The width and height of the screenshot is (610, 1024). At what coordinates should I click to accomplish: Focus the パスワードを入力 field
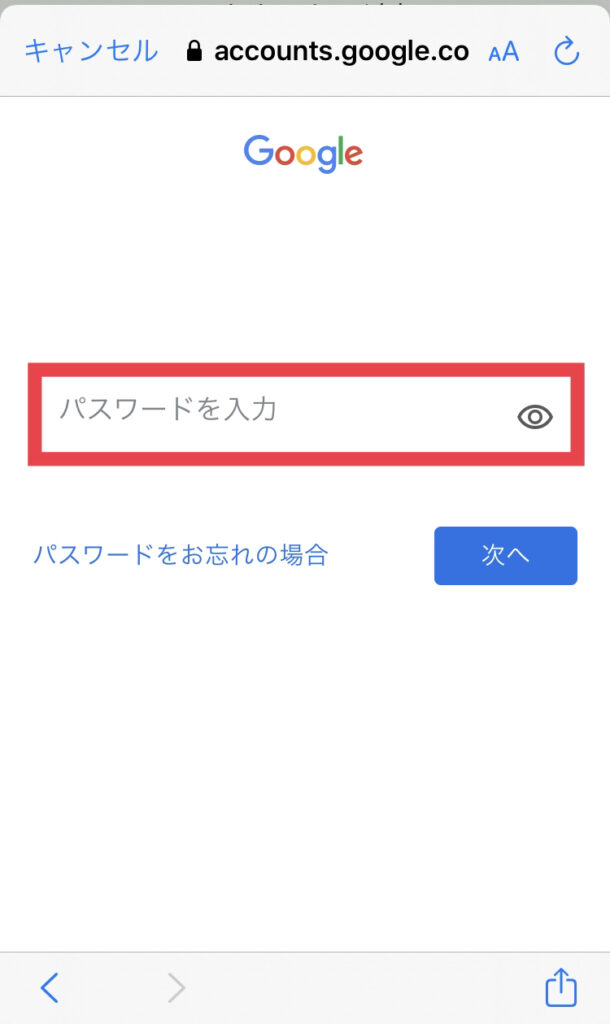[306, 414]
